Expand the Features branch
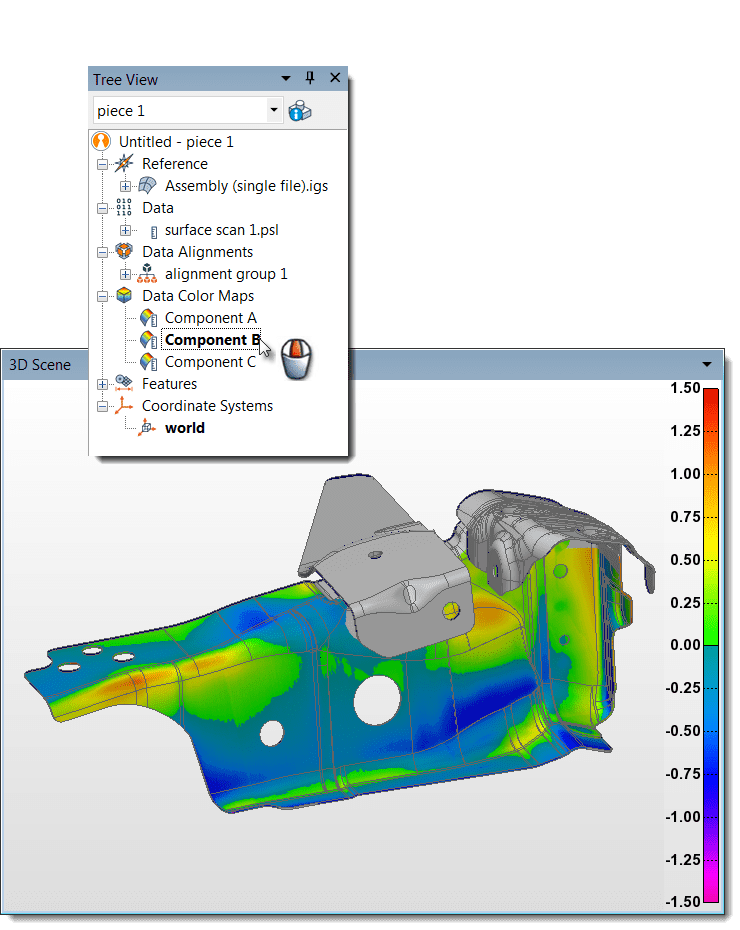 click(102, 384)
